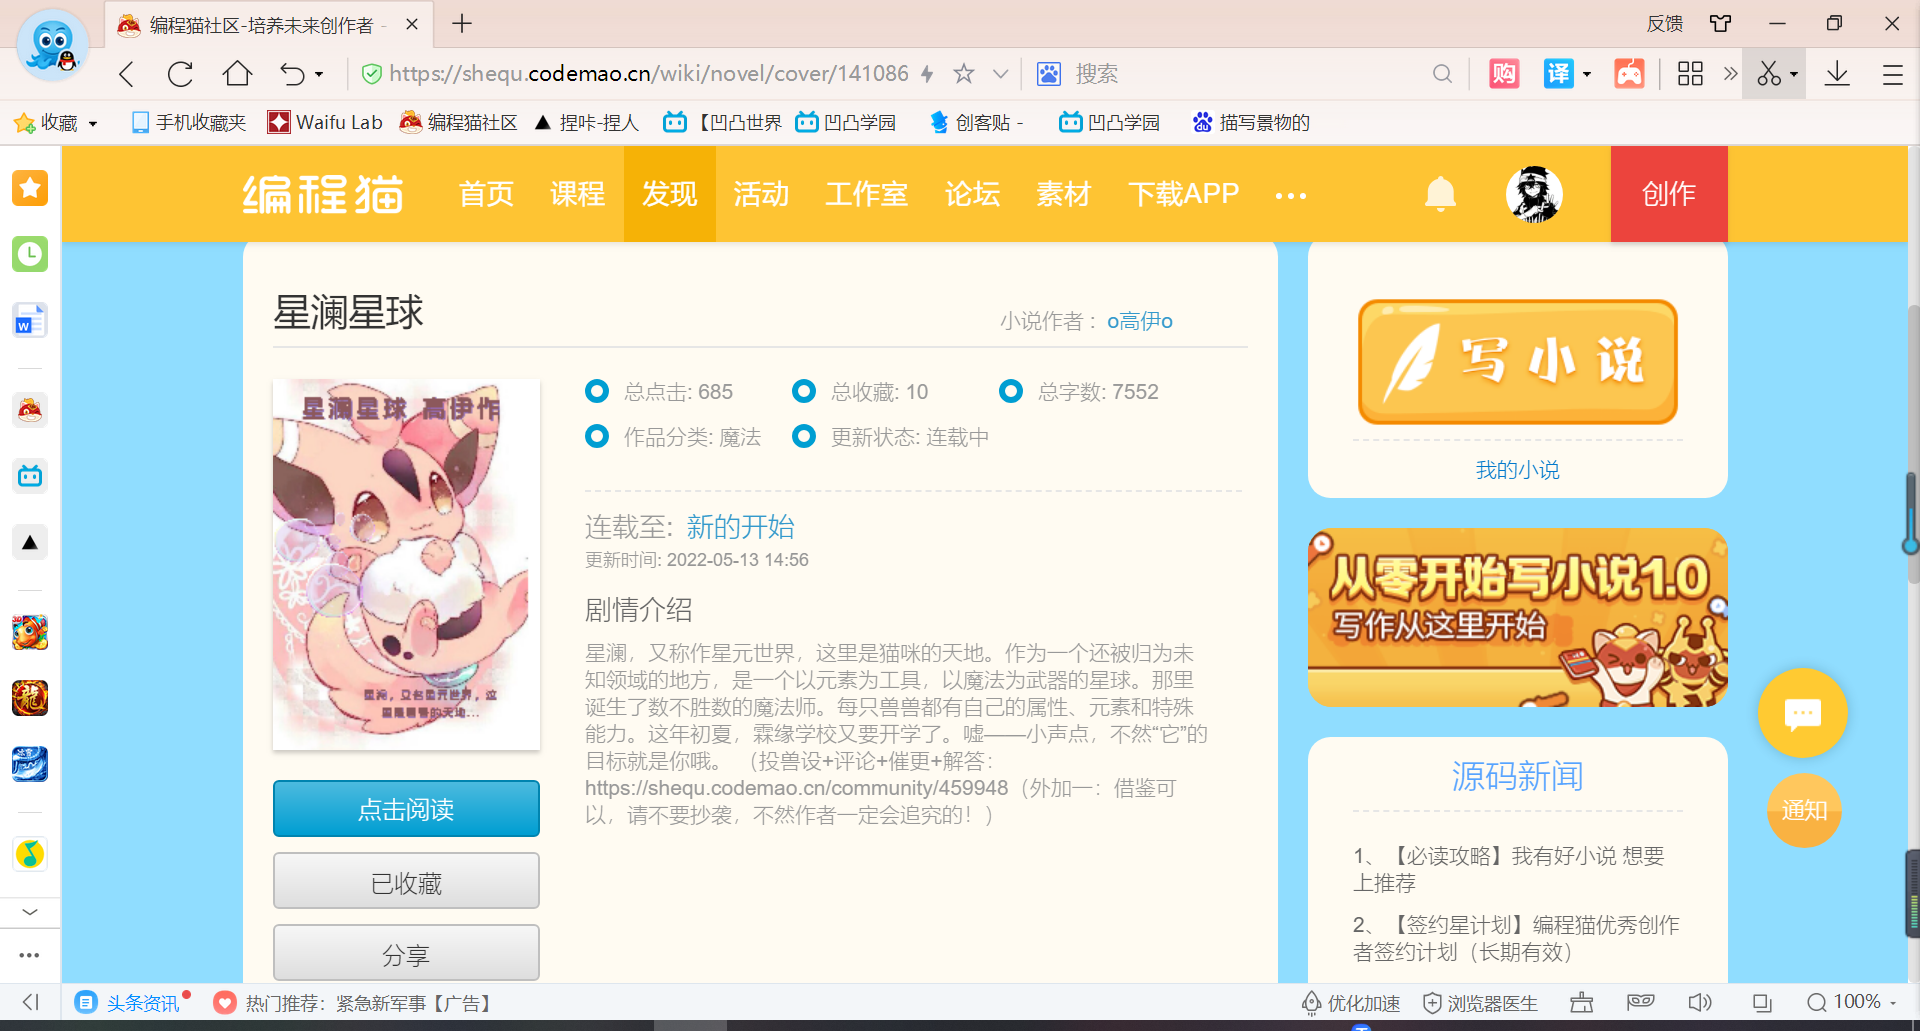The height and width of the screenshot is (1031, 1920).
Task: Open the extensions grid icon
Action: point(1690,73)
